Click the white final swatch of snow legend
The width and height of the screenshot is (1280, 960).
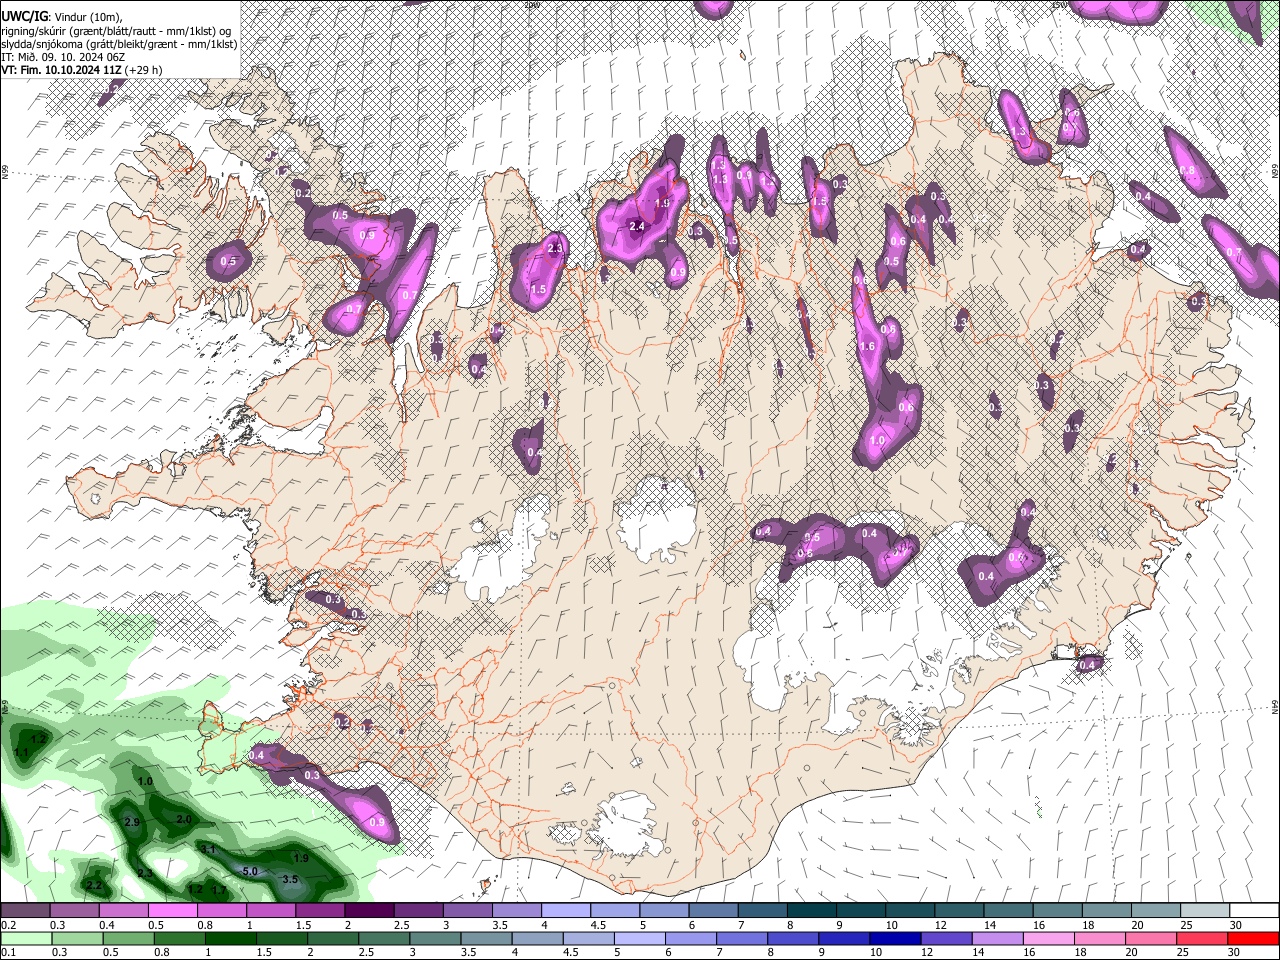pyautogui.click(x=1252, y=911)
